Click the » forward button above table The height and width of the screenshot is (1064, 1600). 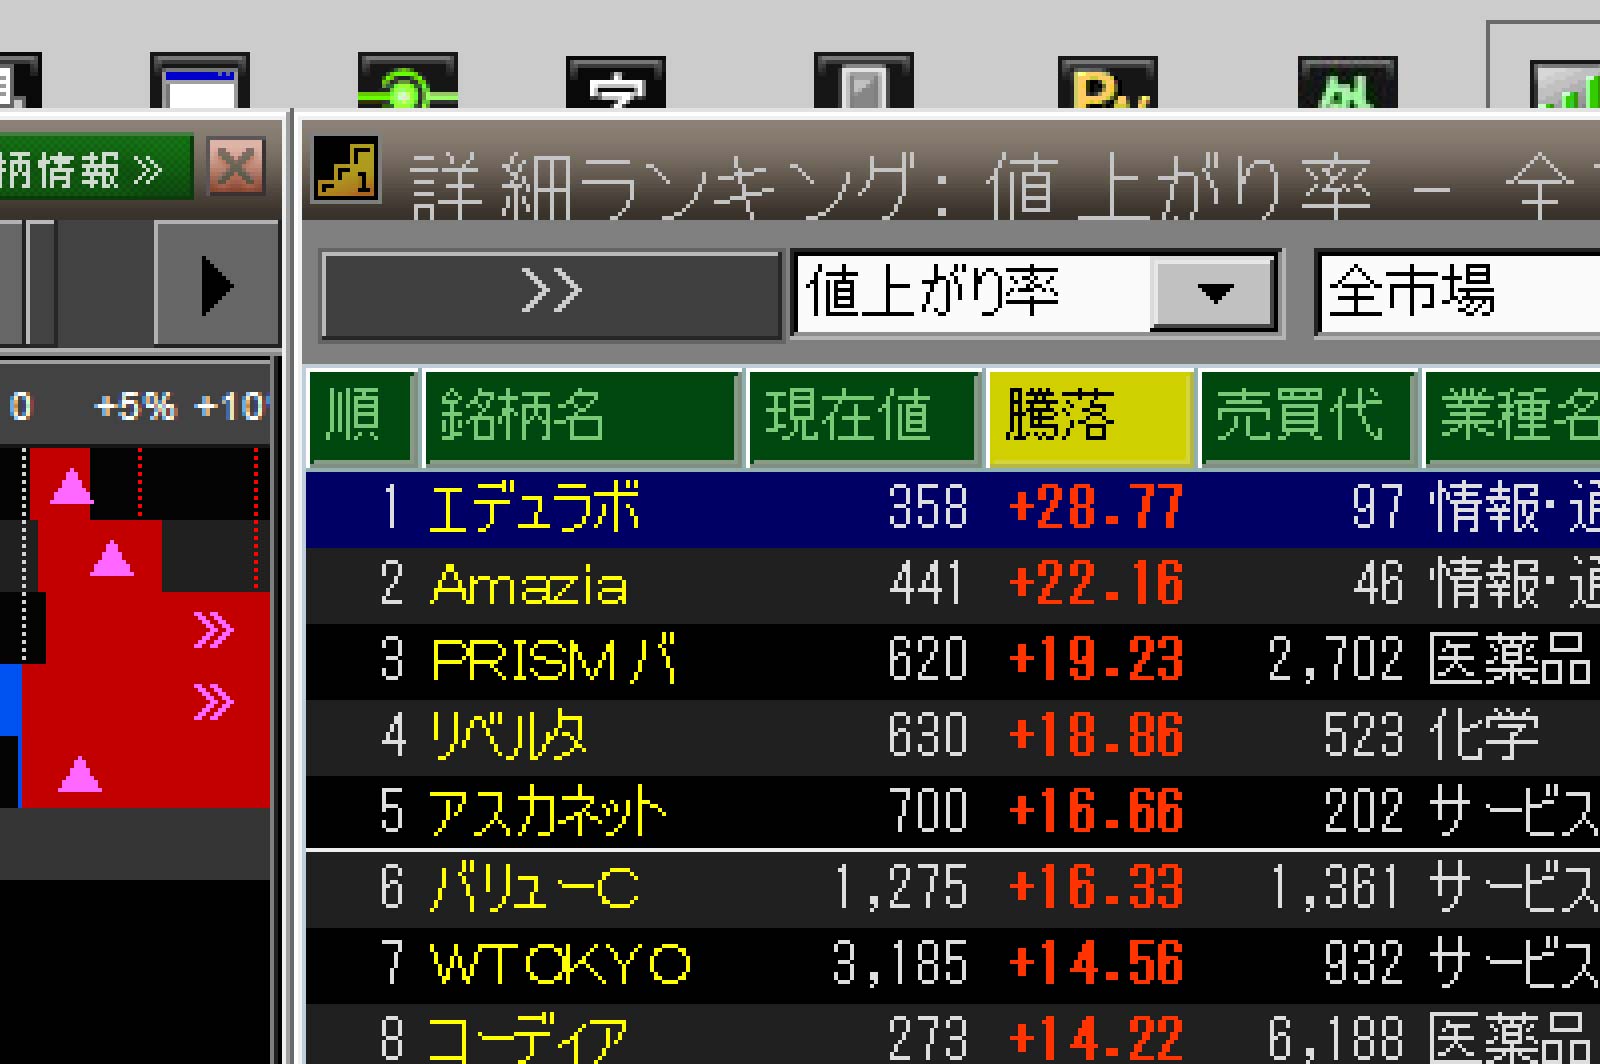pos(551,293)
